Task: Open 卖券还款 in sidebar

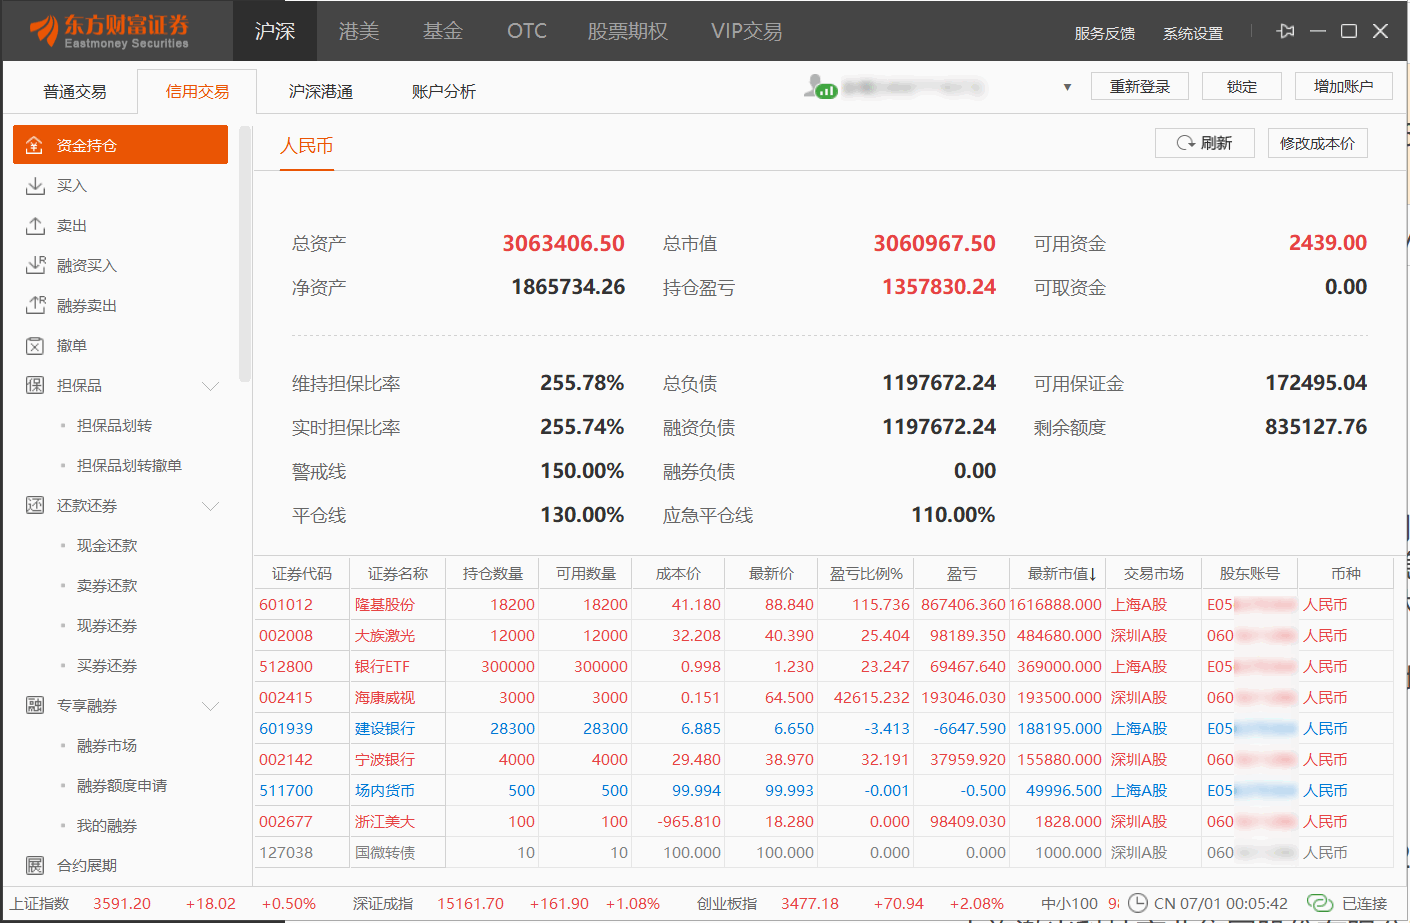Action: point(107,586)
